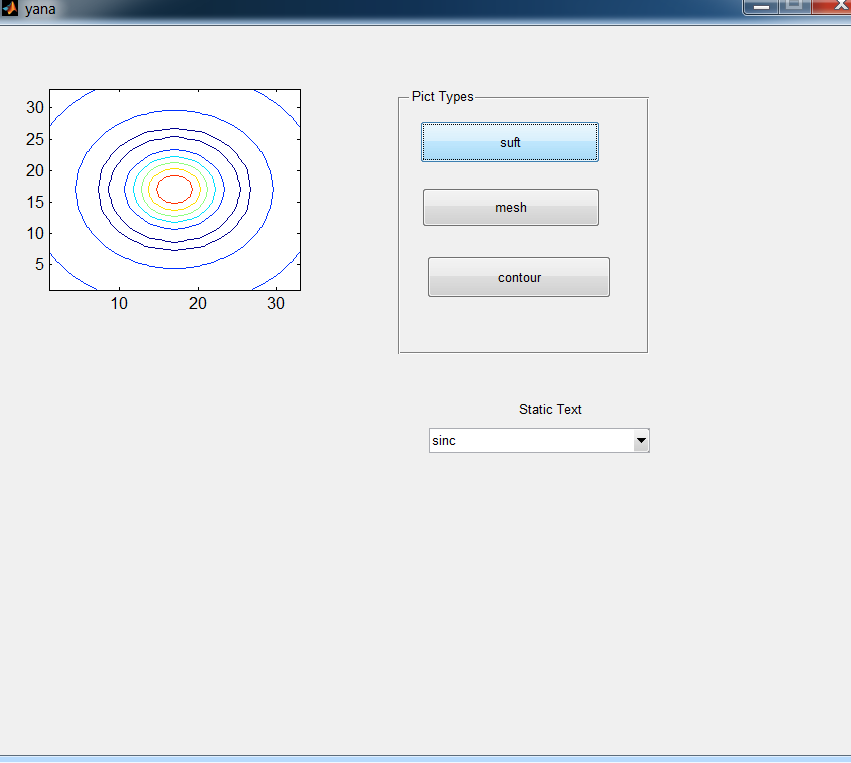Click the Static Text label
Image resolution: width=851 pixels, height=763 pixels.
click(550, 409)
